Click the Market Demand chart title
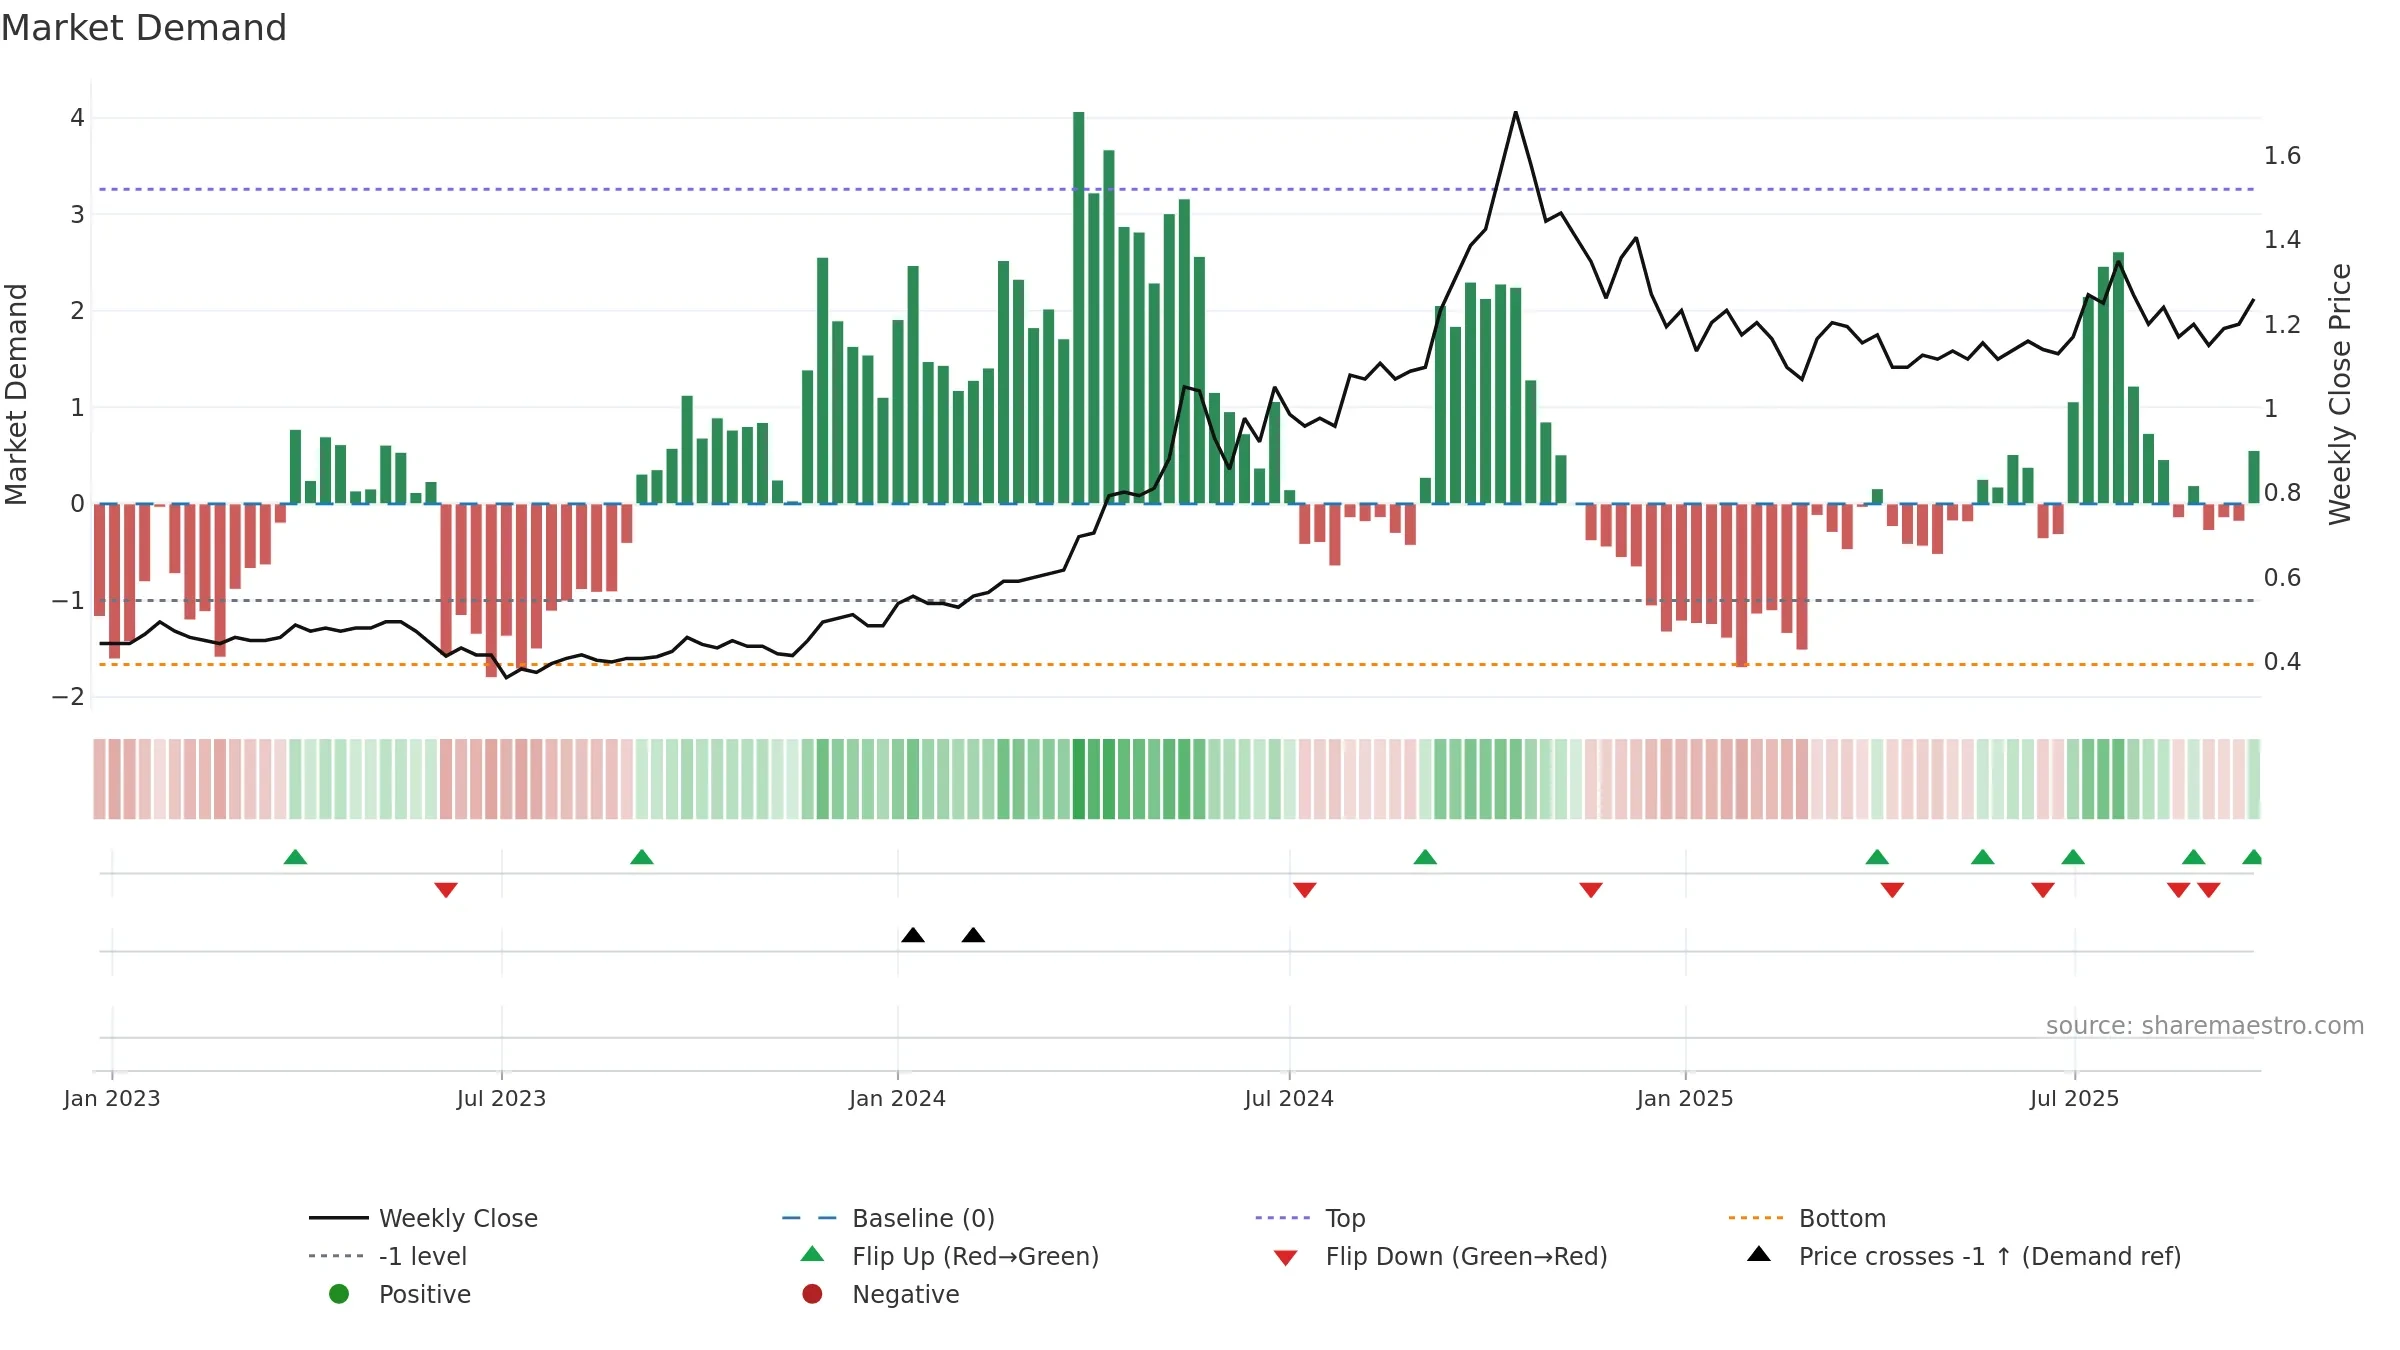 click(144, 28)
